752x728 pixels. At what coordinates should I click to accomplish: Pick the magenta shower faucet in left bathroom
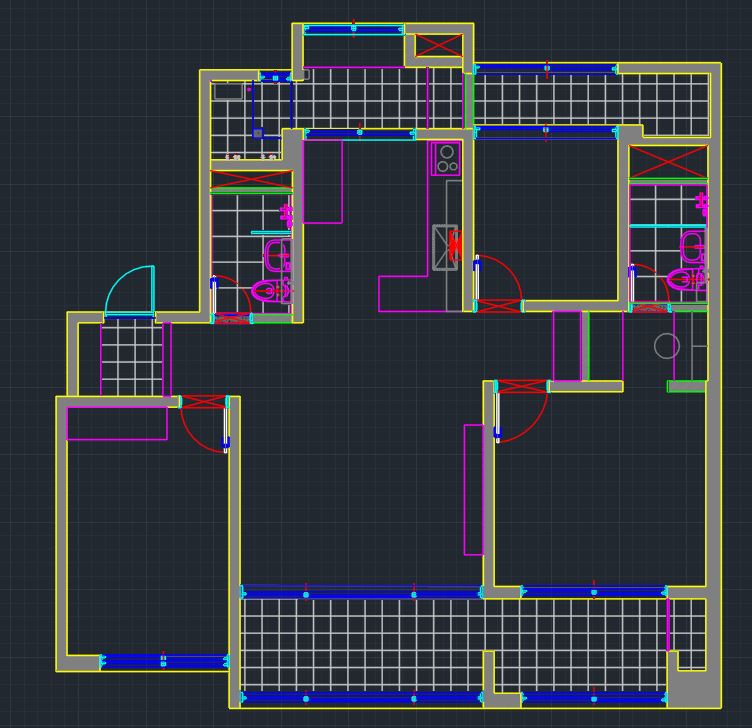[x=287, y=214]
